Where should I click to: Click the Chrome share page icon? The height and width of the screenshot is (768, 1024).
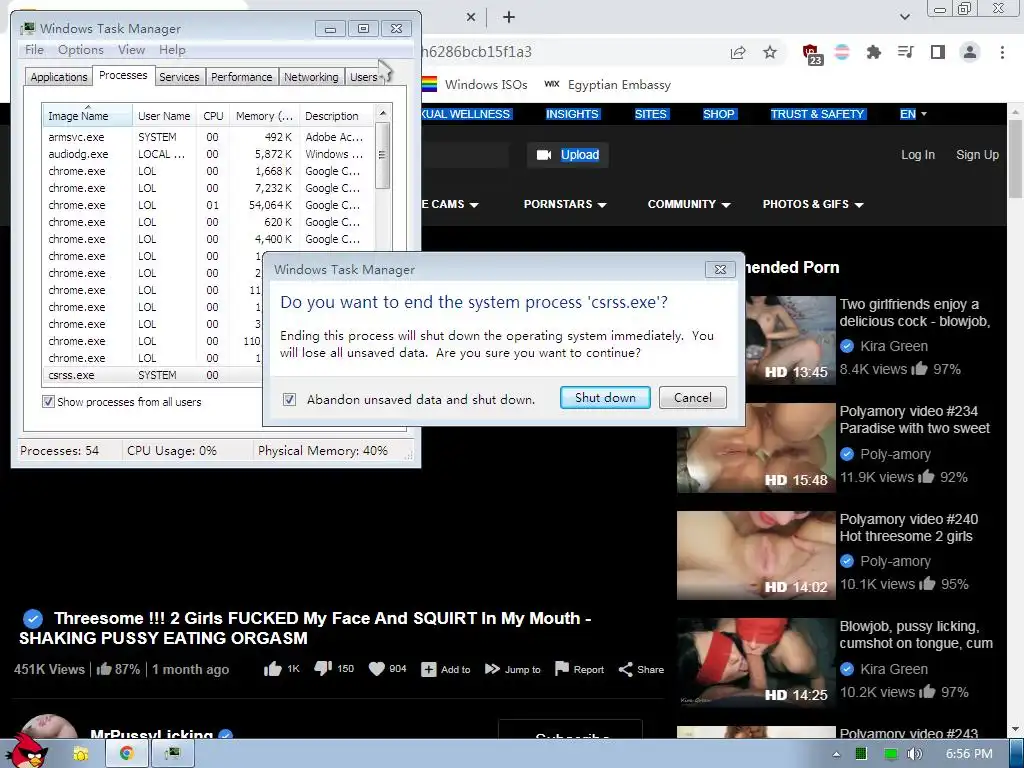pos(738,52)
